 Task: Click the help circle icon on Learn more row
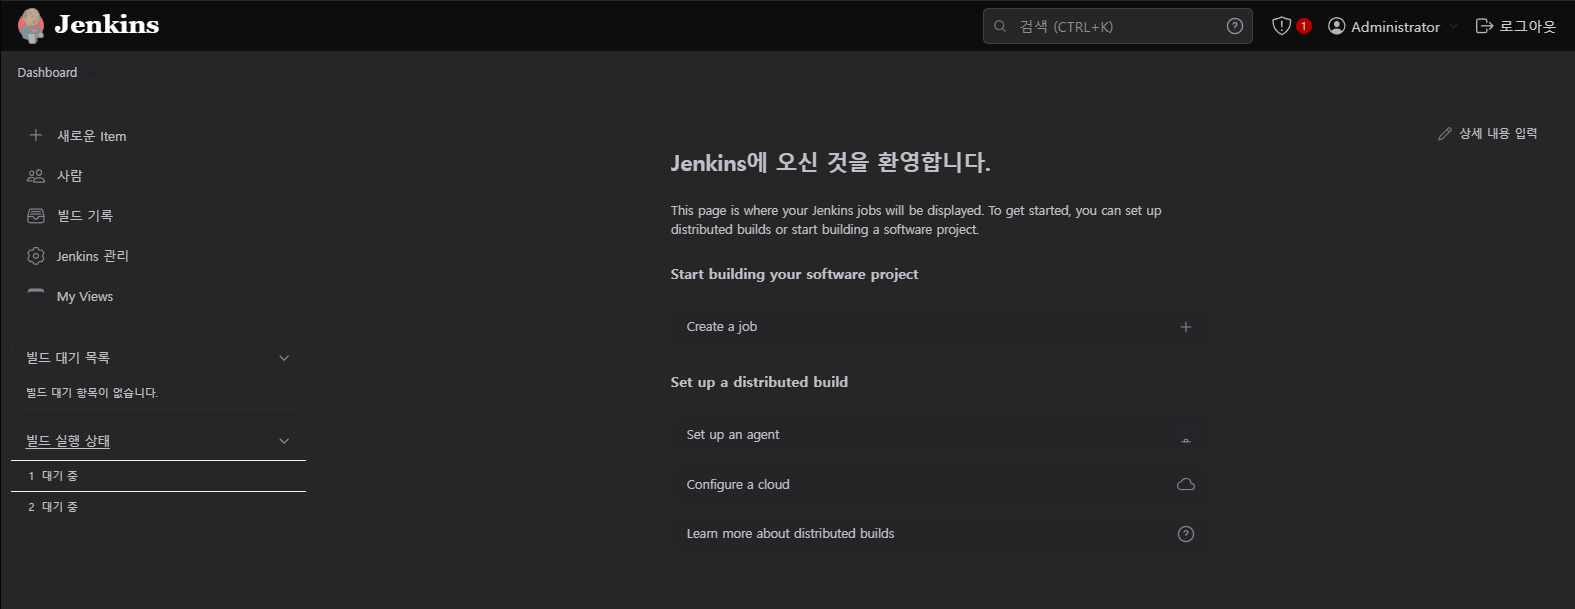[1186, 534]
